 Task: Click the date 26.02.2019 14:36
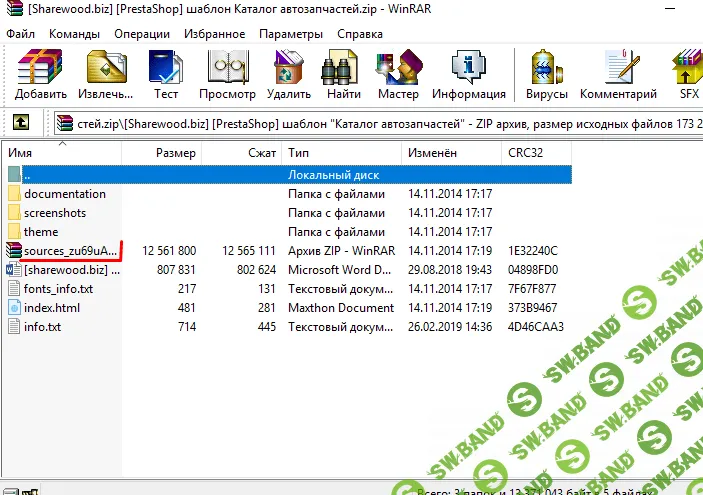click(450, 326)
